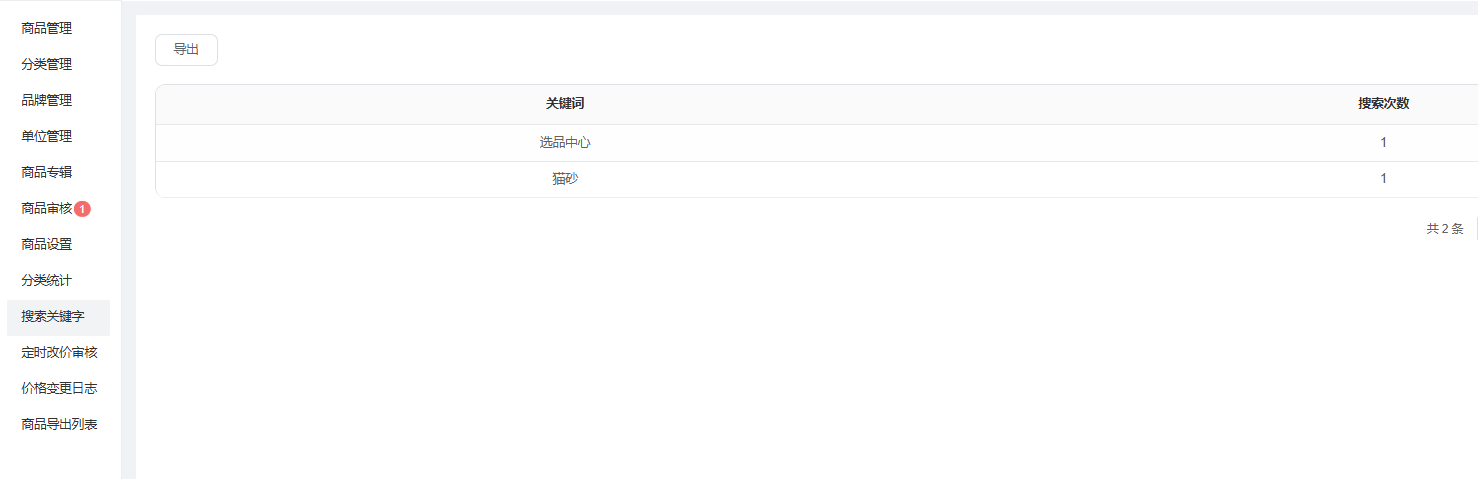Open the 商品审核 menu entry
The height and width of the screenshot is (479, 1478).
coord(47,208)
